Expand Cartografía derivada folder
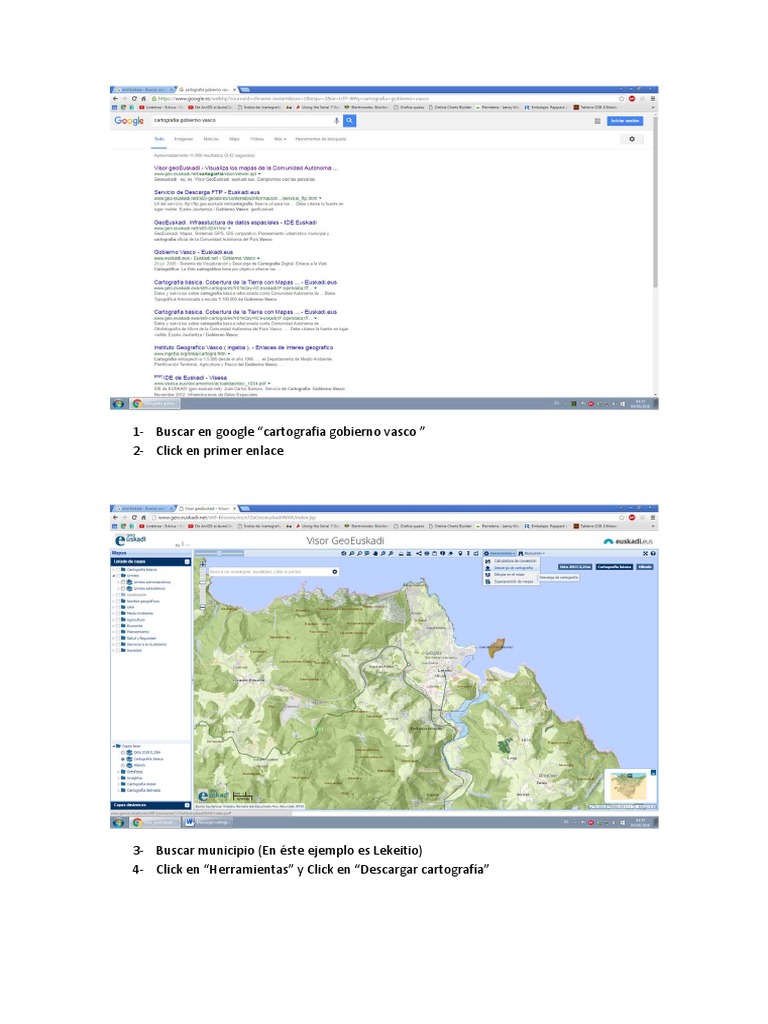 pyautogui.click(x=118, y=790)
